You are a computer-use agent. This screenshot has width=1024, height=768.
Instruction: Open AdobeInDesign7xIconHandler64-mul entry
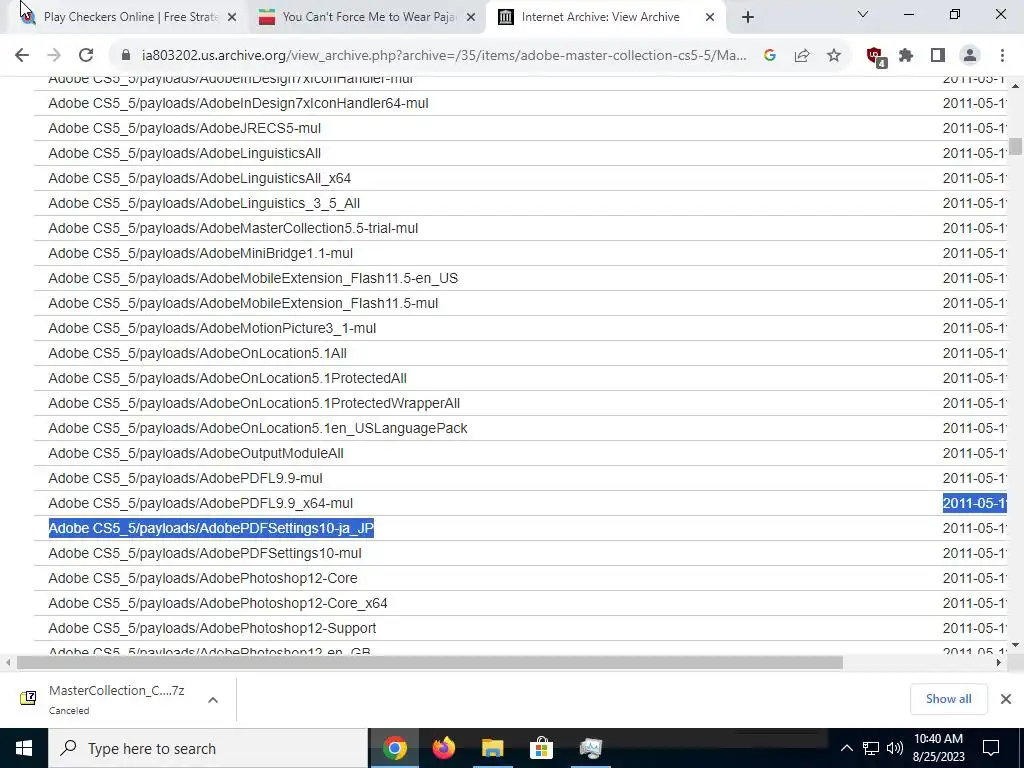click(x=238, y=103)
